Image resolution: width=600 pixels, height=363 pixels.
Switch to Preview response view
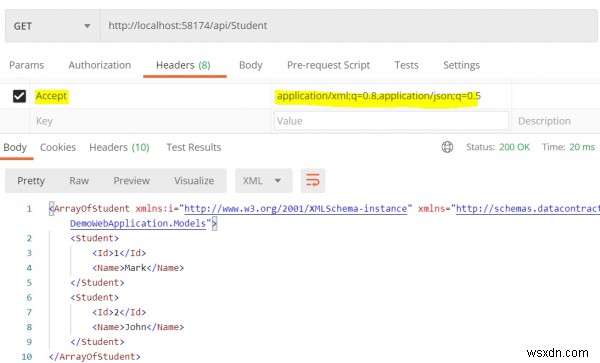131,181
